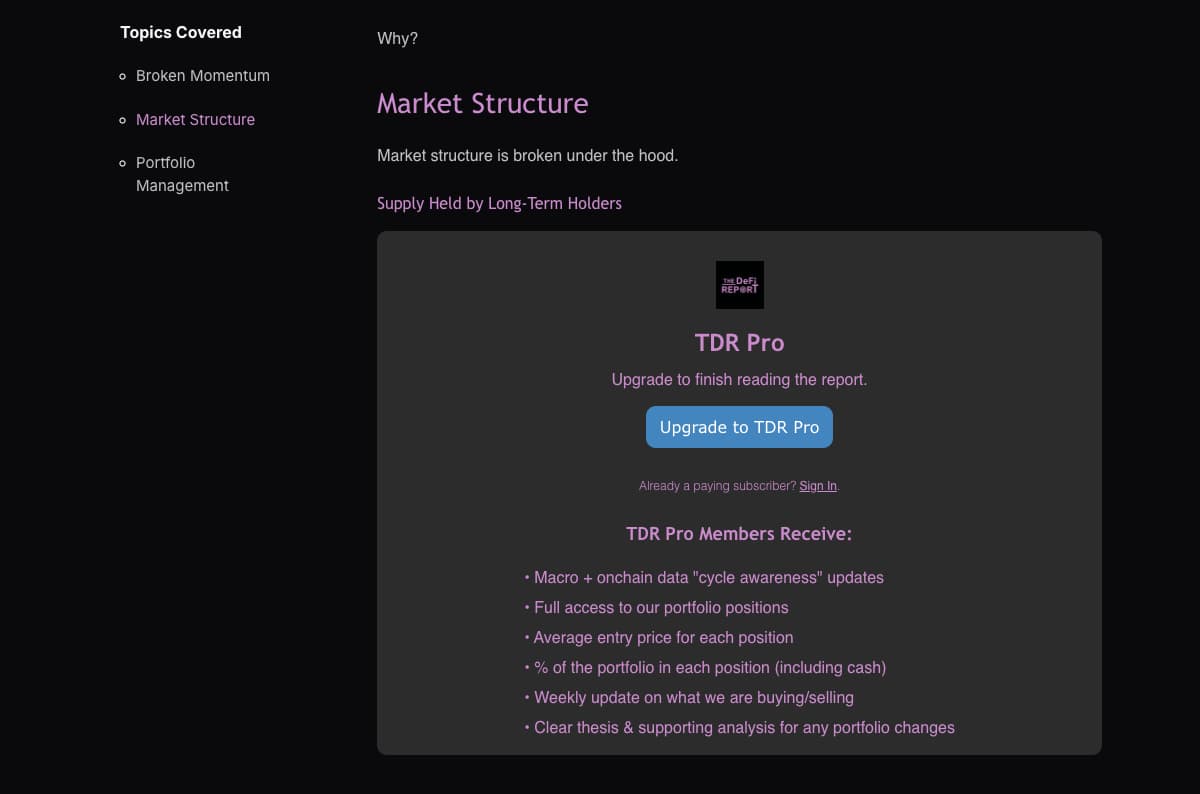Select the Broken Momentum topic
This screenshot has width=1200, height=794.
pos(203,76)
